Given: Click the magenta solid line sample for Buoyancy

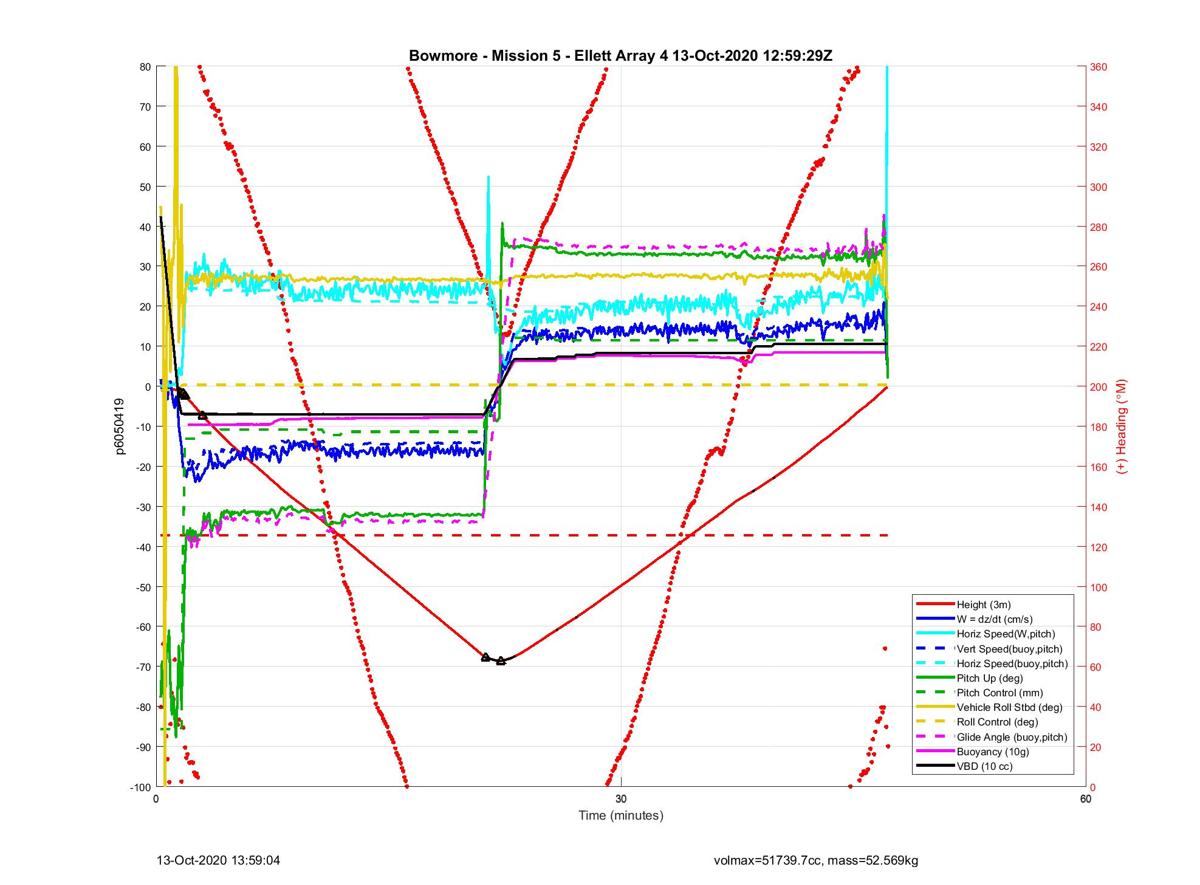Looking at the screenshot, I should (x=935, y=752).
